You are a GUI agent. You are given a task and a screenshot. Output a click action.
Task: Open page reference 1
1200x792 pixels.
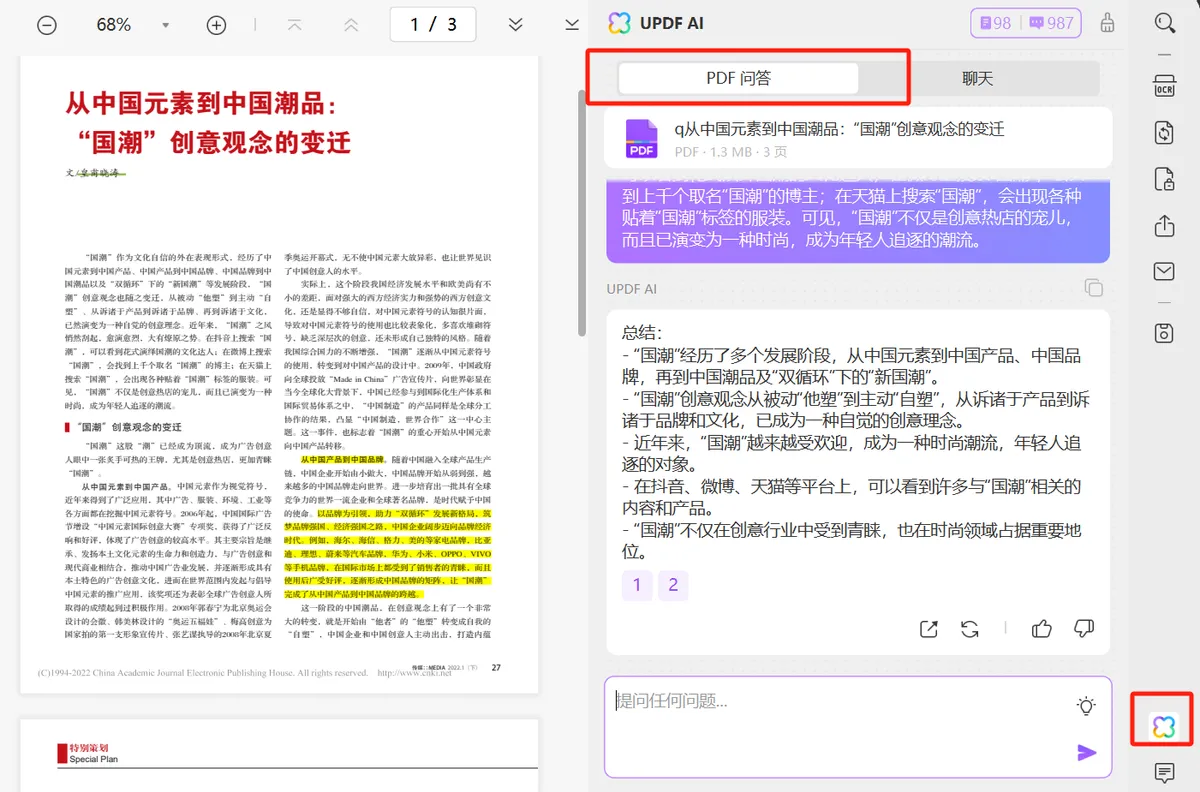click(x=637, y=585)
